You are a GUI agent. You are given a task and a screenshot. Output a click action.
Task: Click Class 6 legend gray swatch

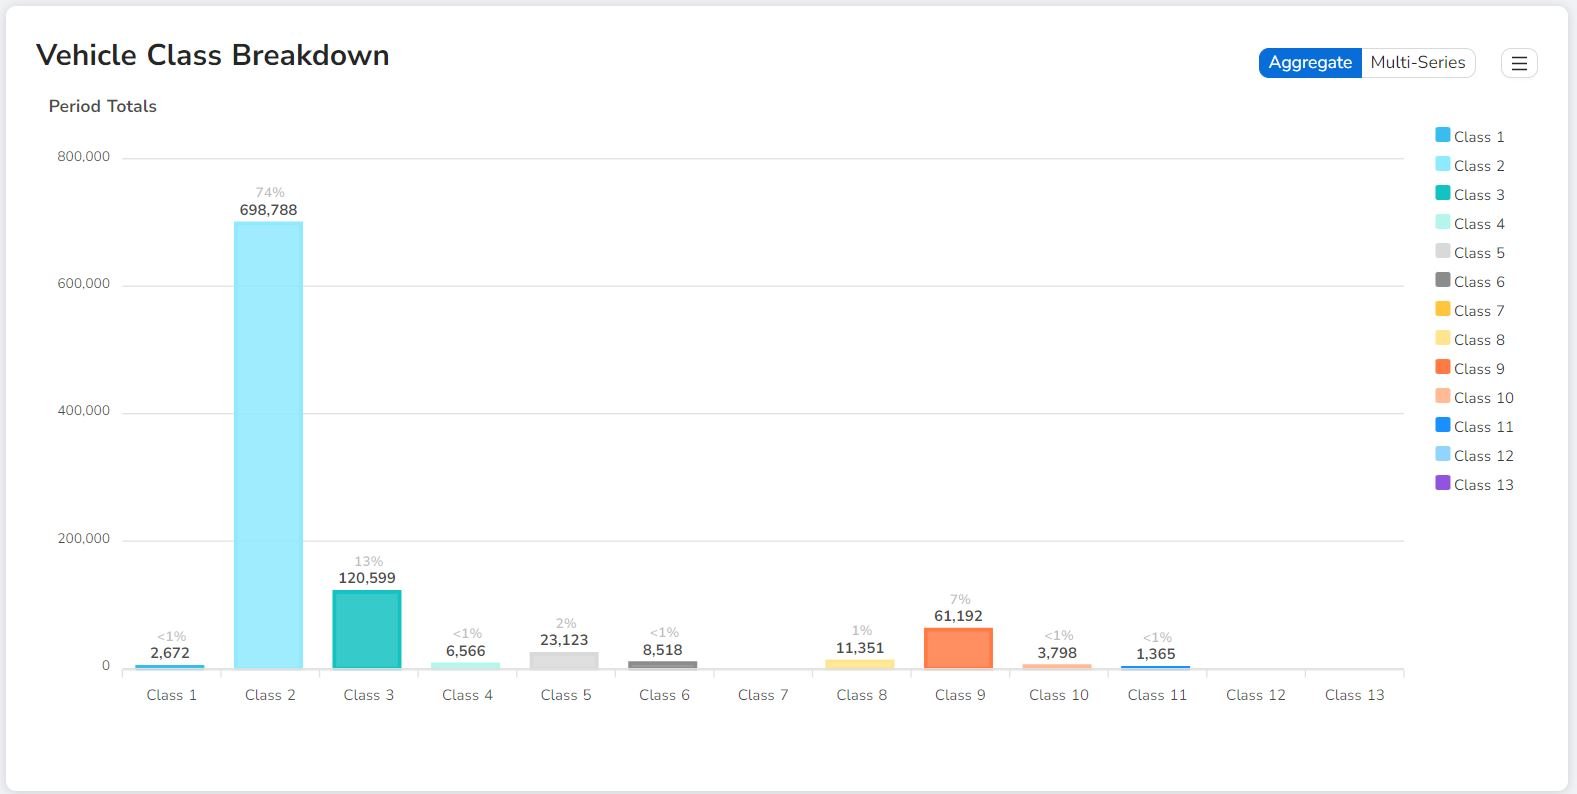(1442, 280)
